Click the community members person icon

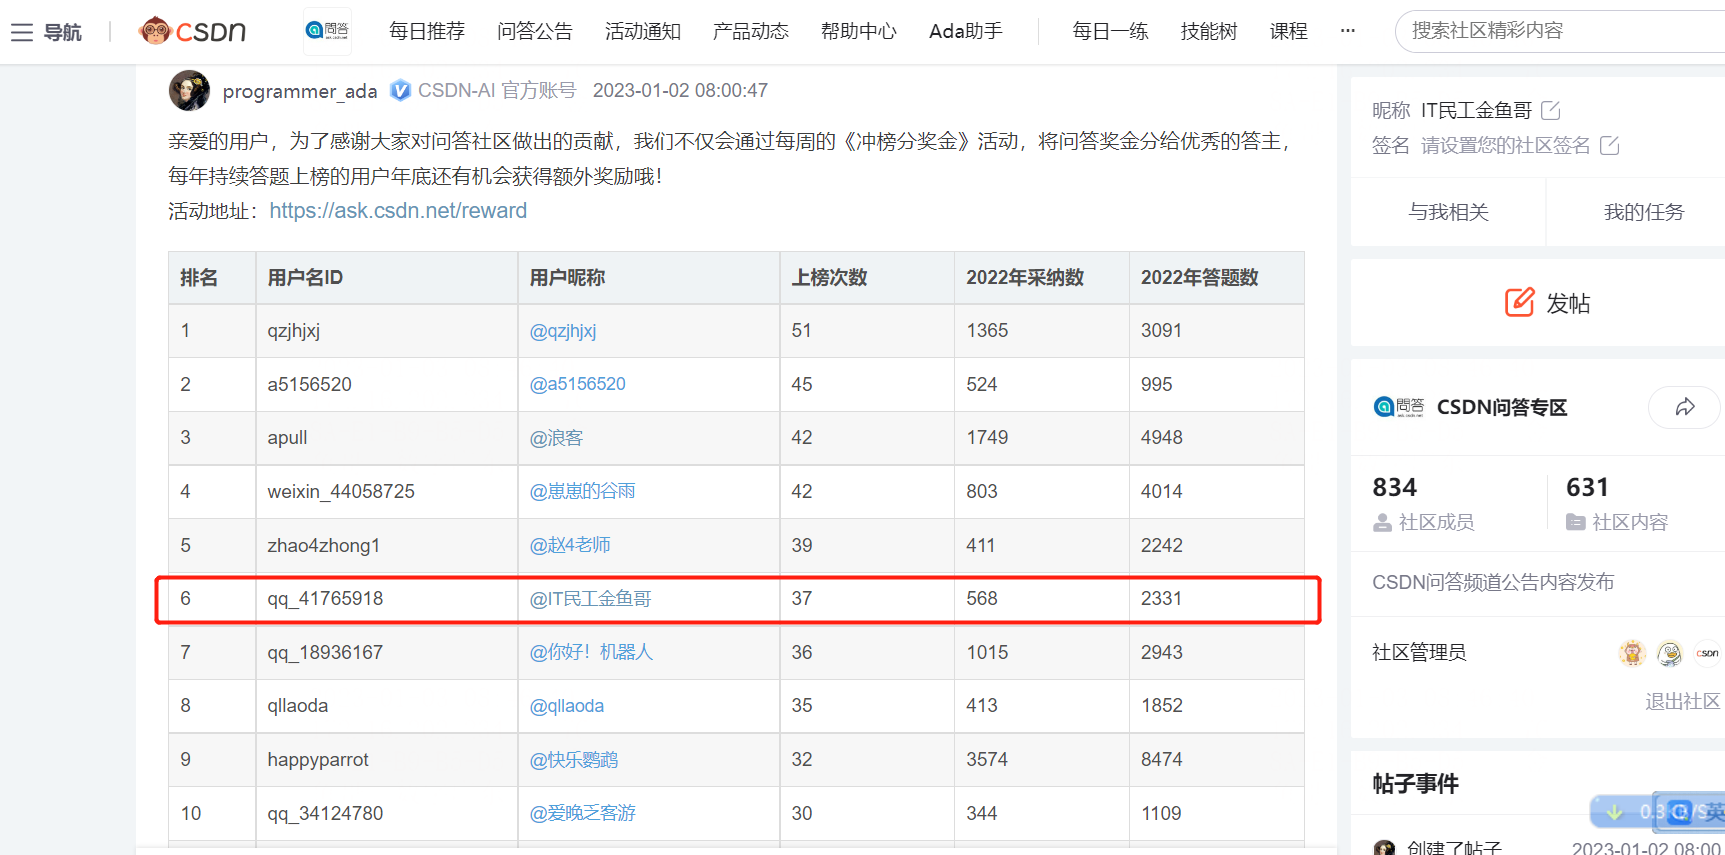1382,522
